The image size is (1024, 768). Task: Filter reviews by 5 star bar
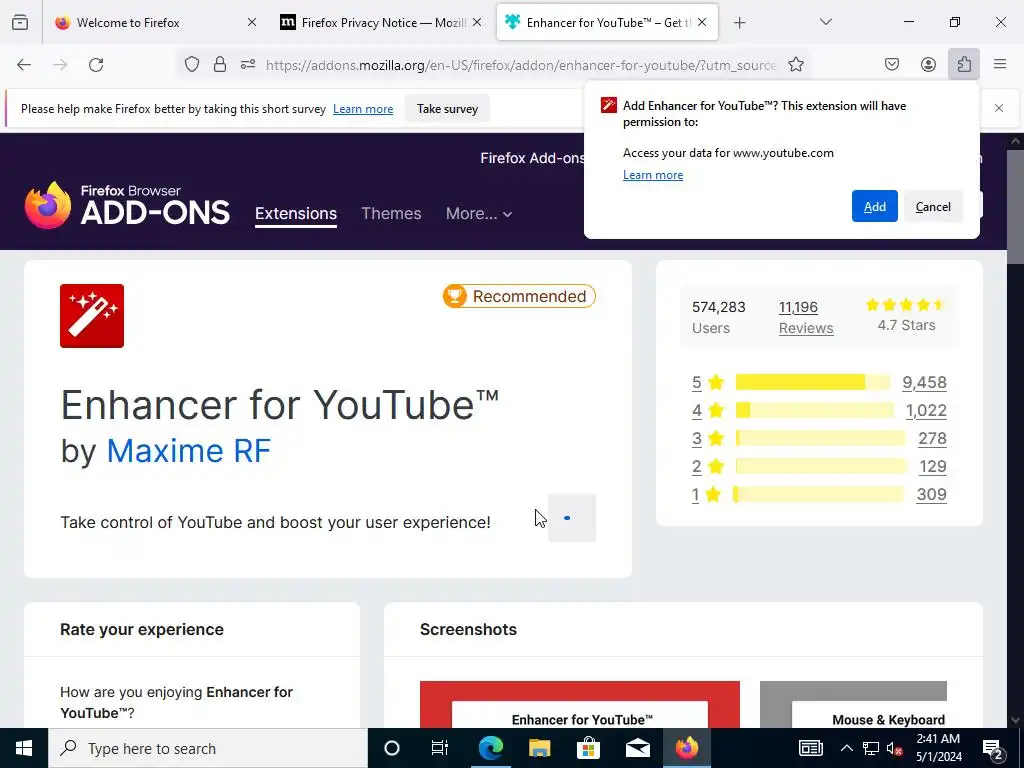tap(812, 382)
